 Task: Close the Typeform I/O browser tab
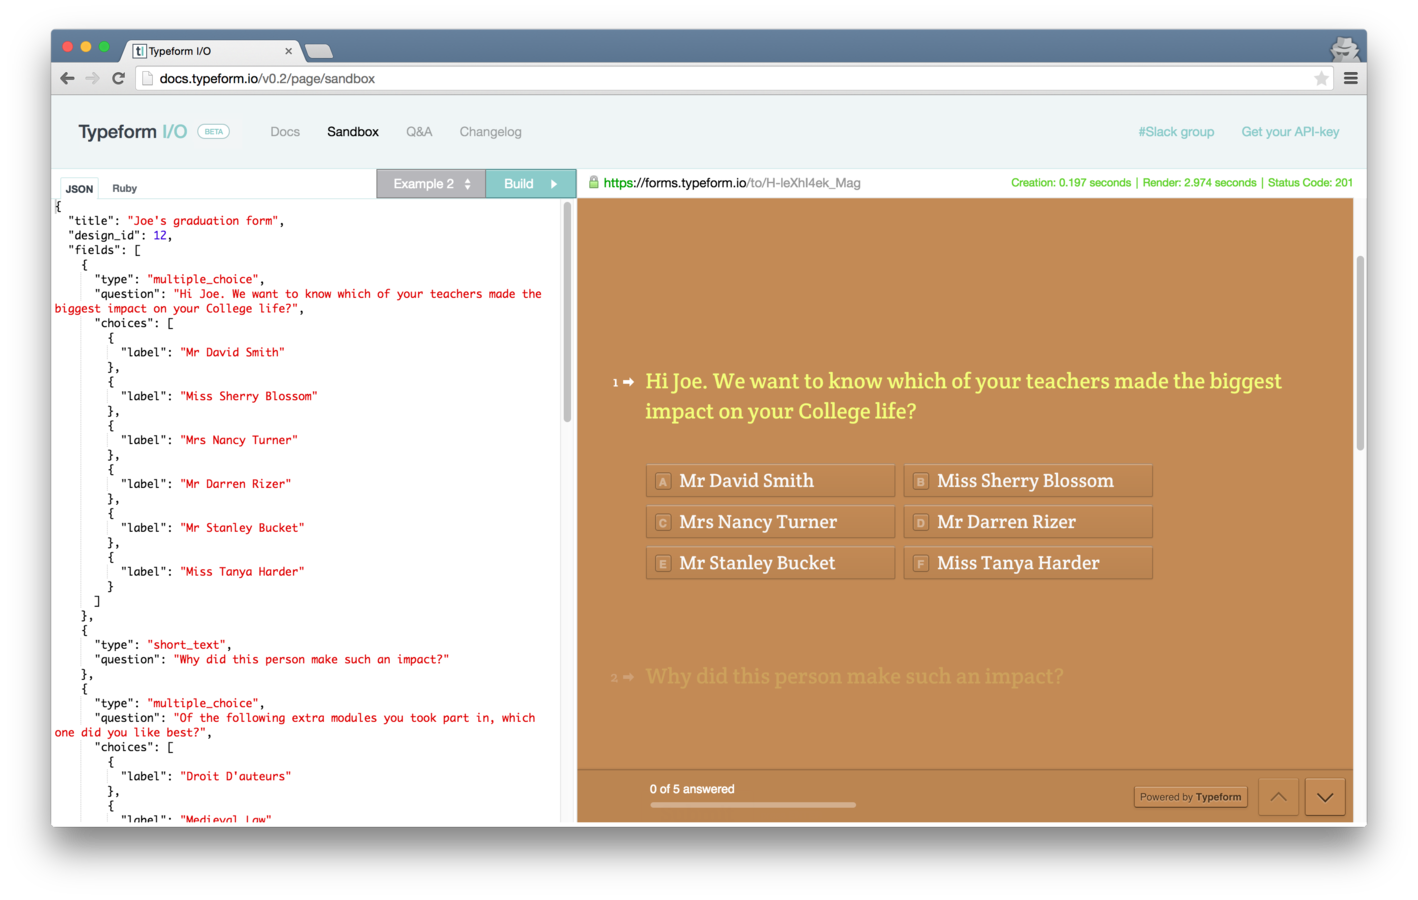click(x=289, y=51)
